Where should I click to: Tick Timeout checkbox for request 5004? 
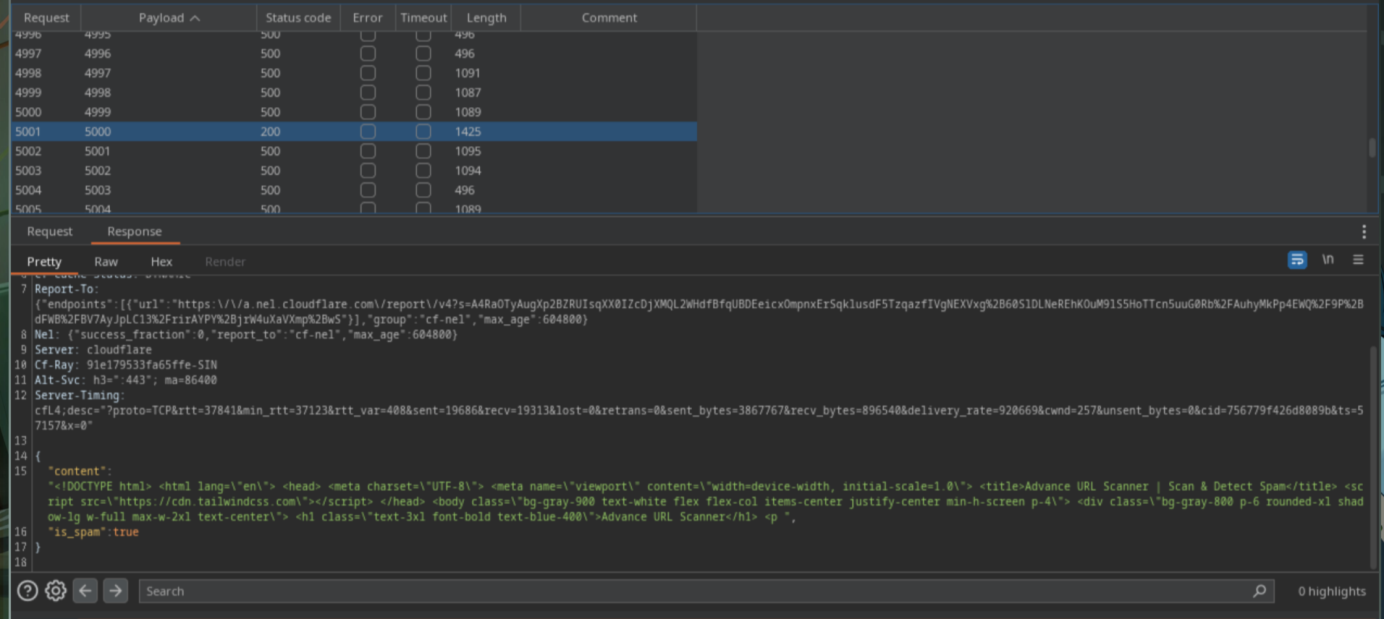coord(423,190)
